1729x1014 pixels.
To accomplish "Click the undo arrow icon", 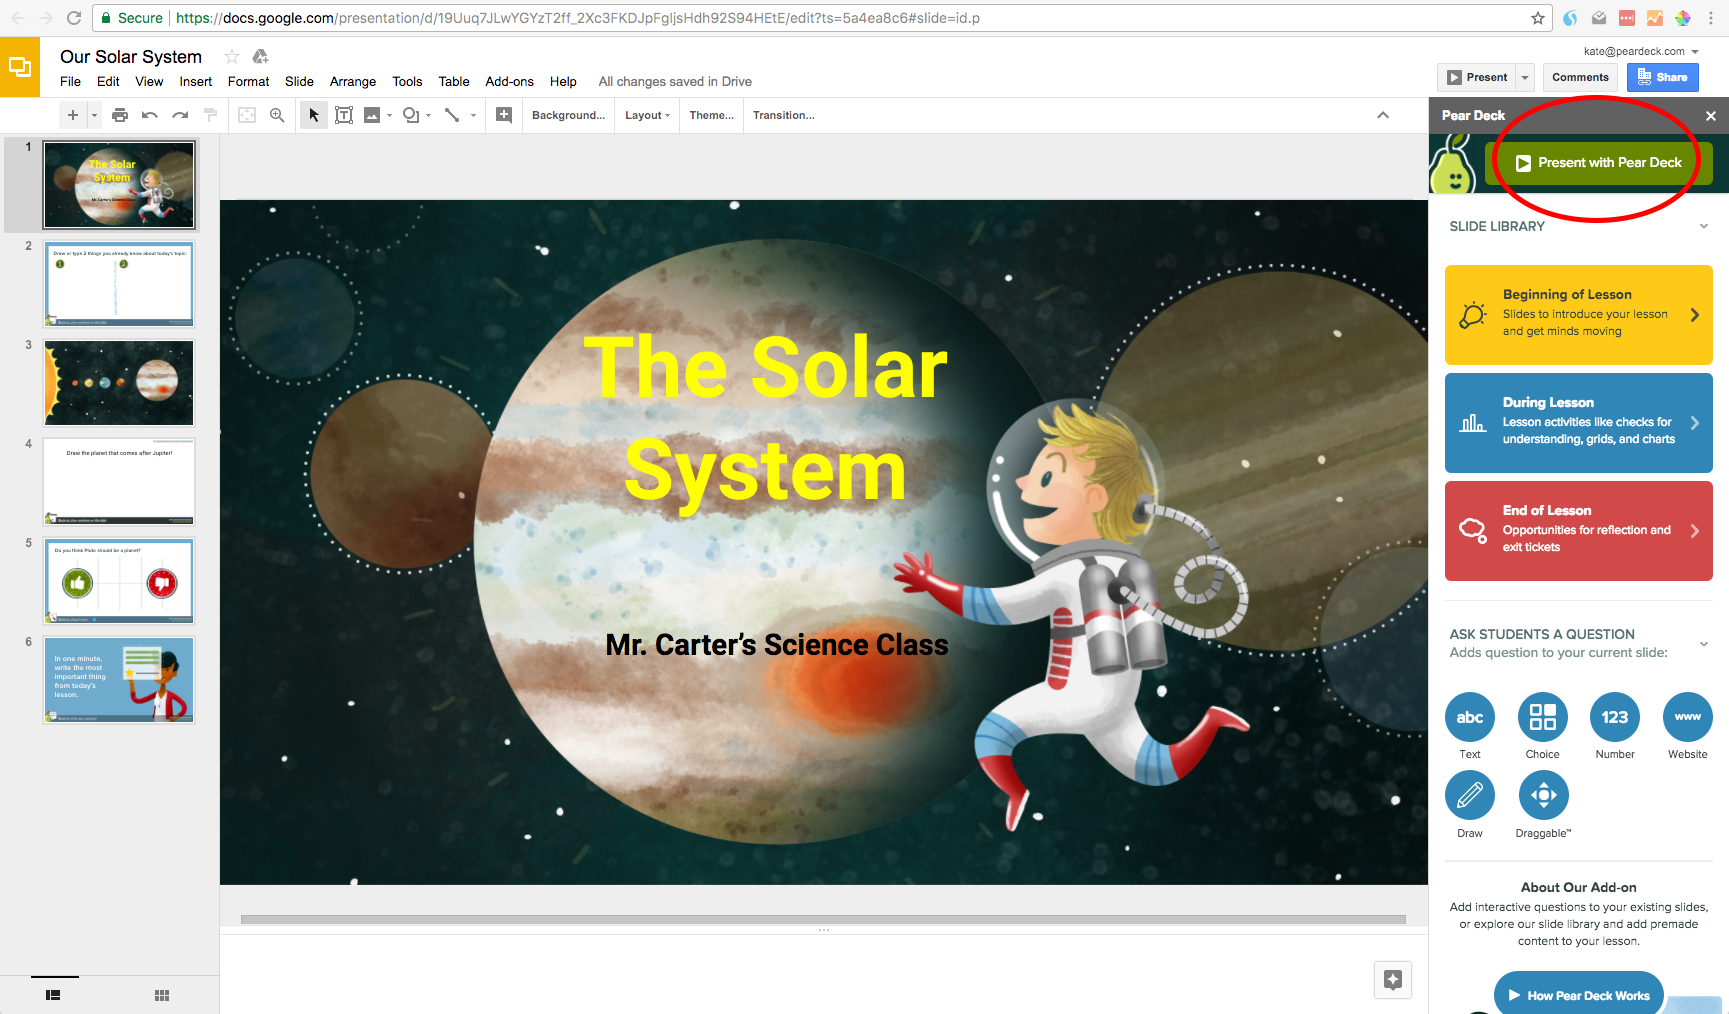I will [x=150, y=115].
